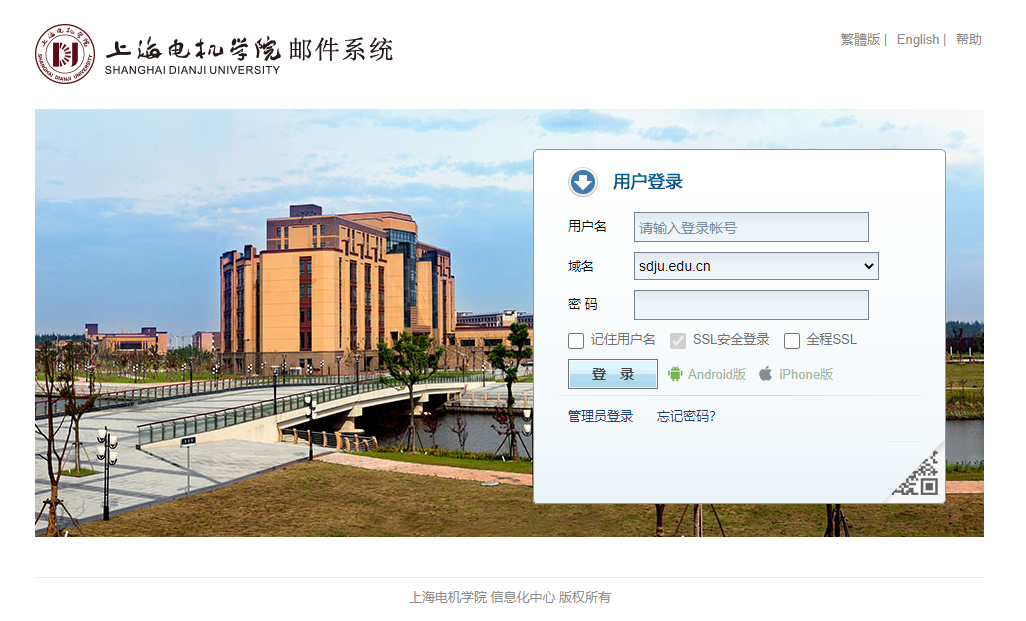Open the iPhone版 download link
Screen dimensions: 1026x621
pyautogui.click(x=805, y=374)
